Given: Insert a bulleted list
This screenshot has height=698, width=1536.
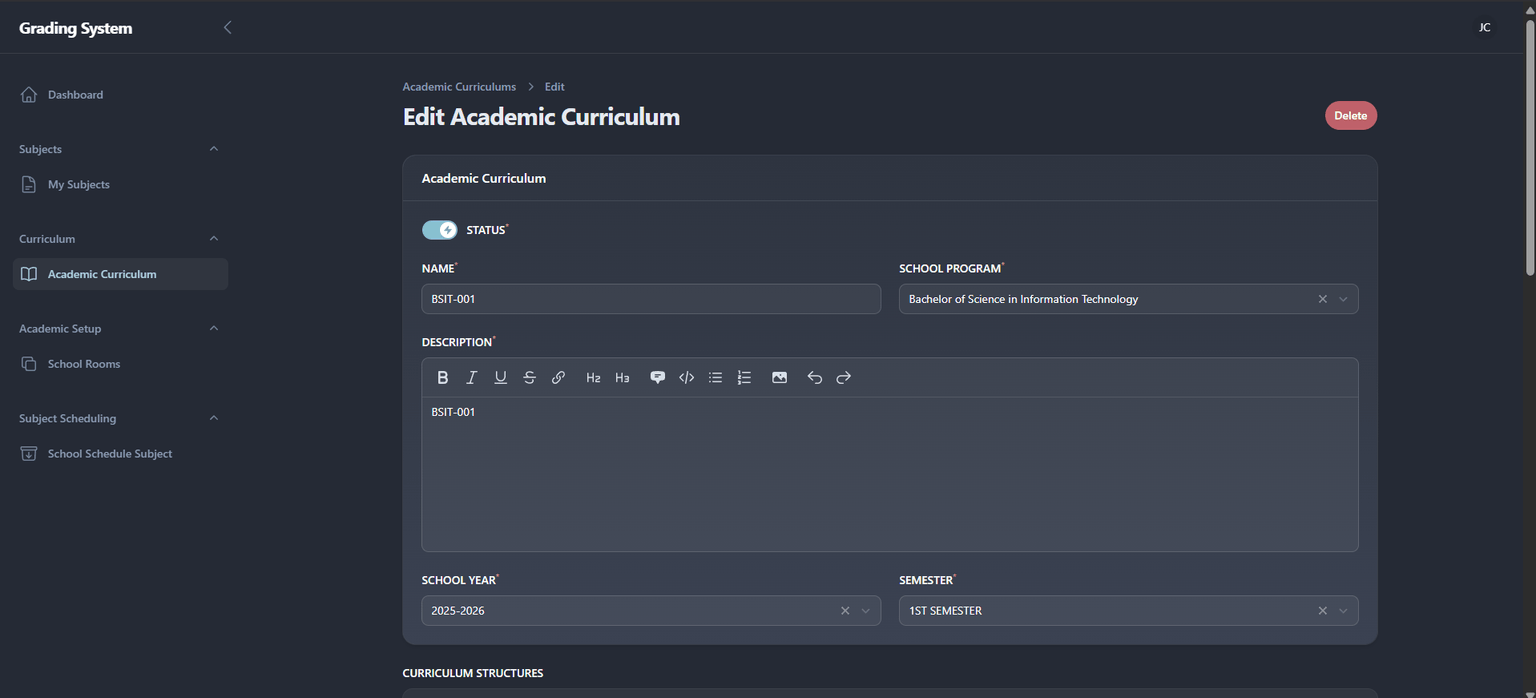Looking at the screenshot, I should click(715, 378).
